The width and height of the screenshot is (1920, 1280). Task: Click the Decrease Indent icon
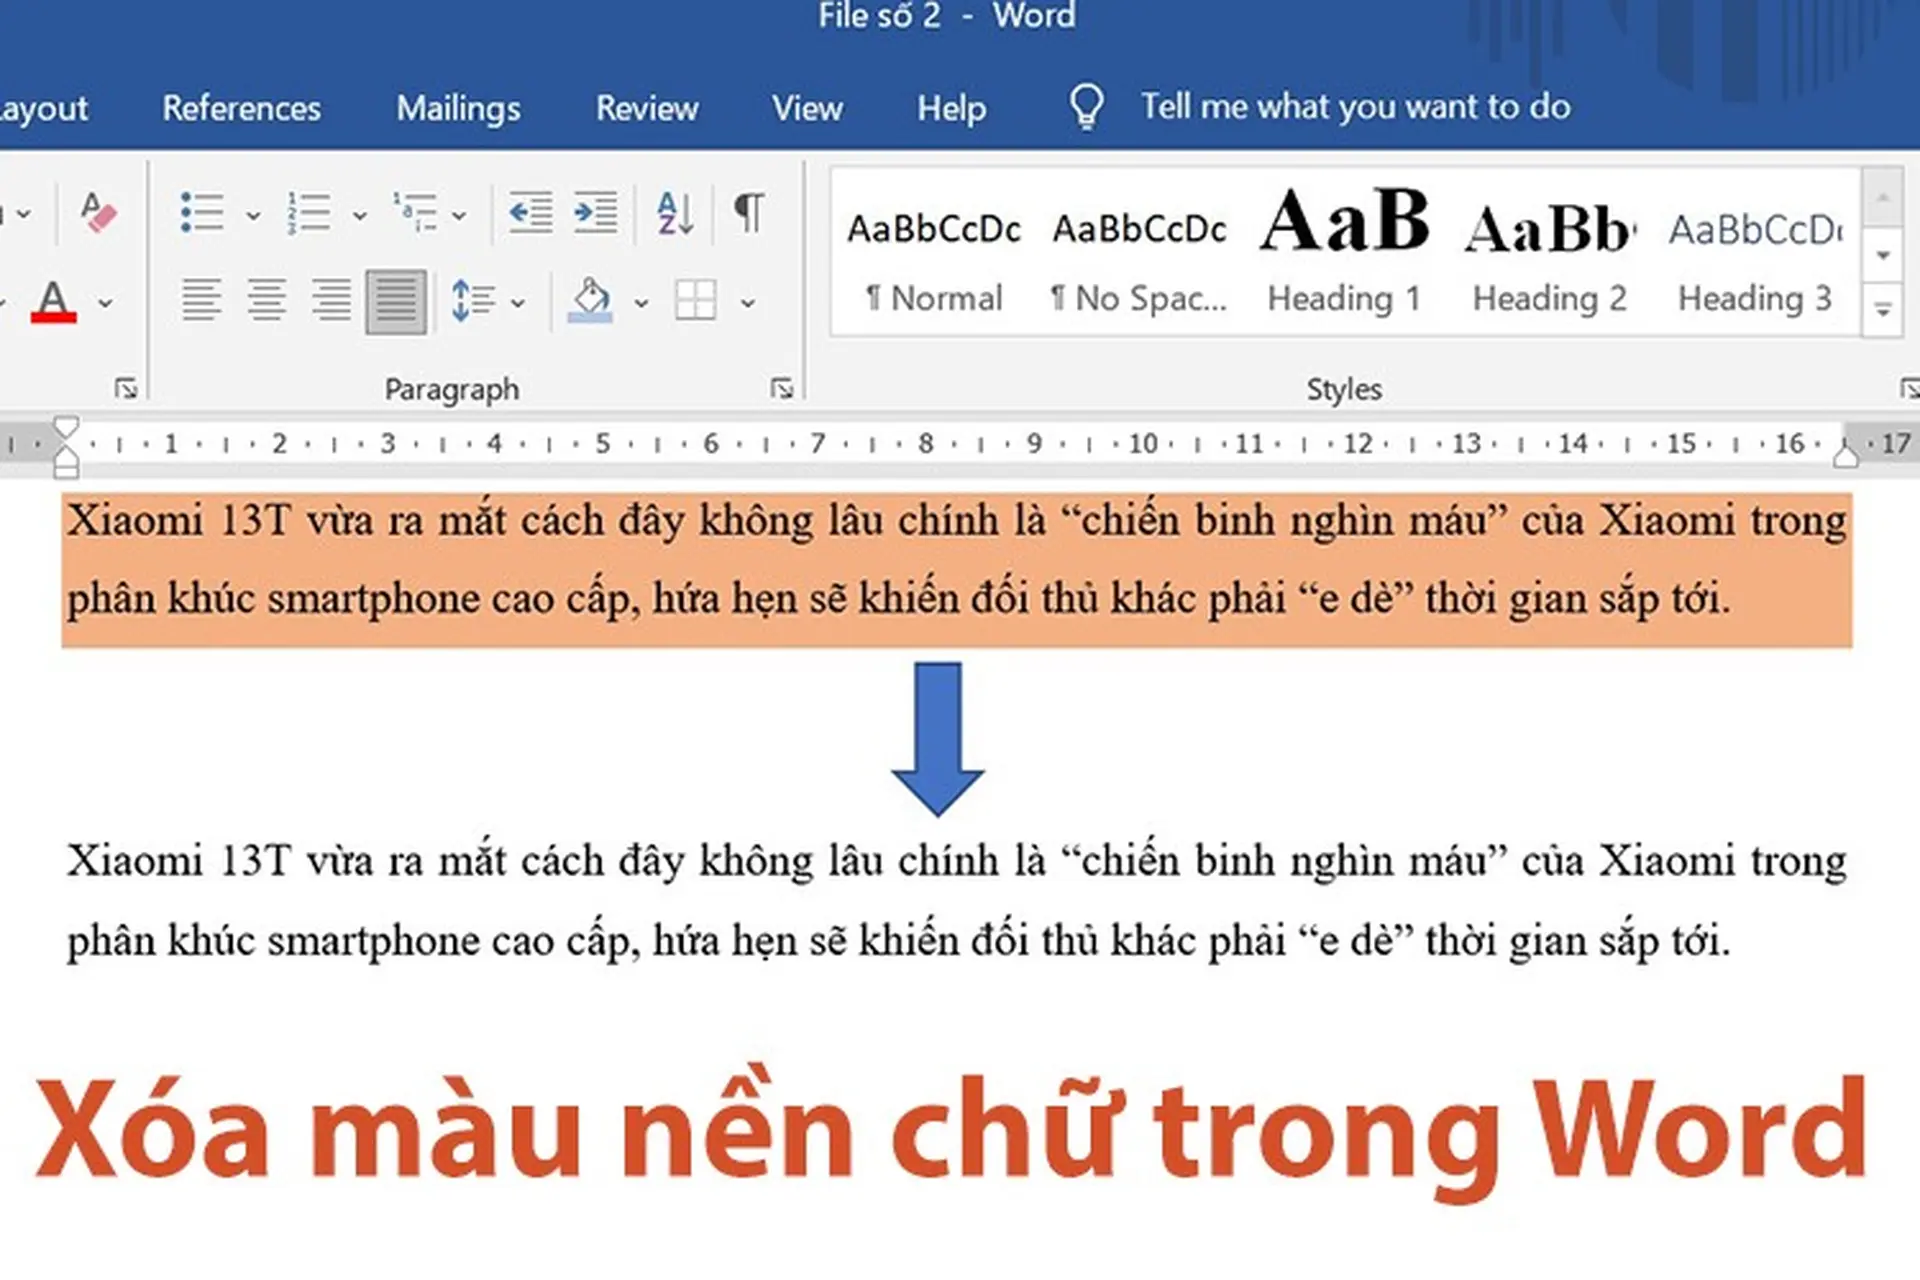tap(531, 212)
